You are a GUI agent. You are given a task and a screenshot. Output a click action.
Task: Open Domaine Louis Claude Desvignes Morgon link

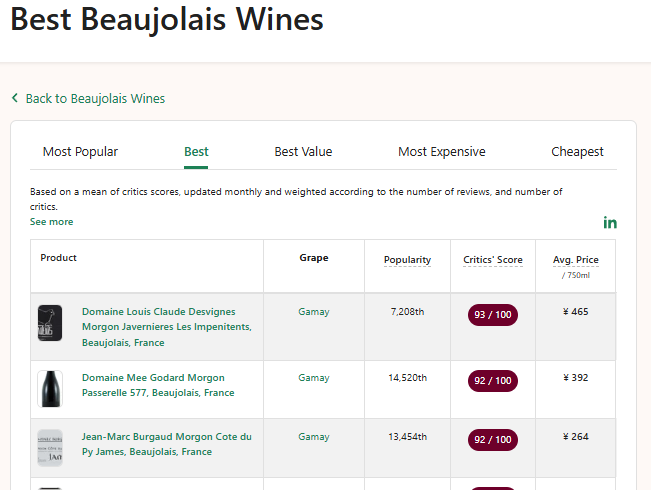166,327
